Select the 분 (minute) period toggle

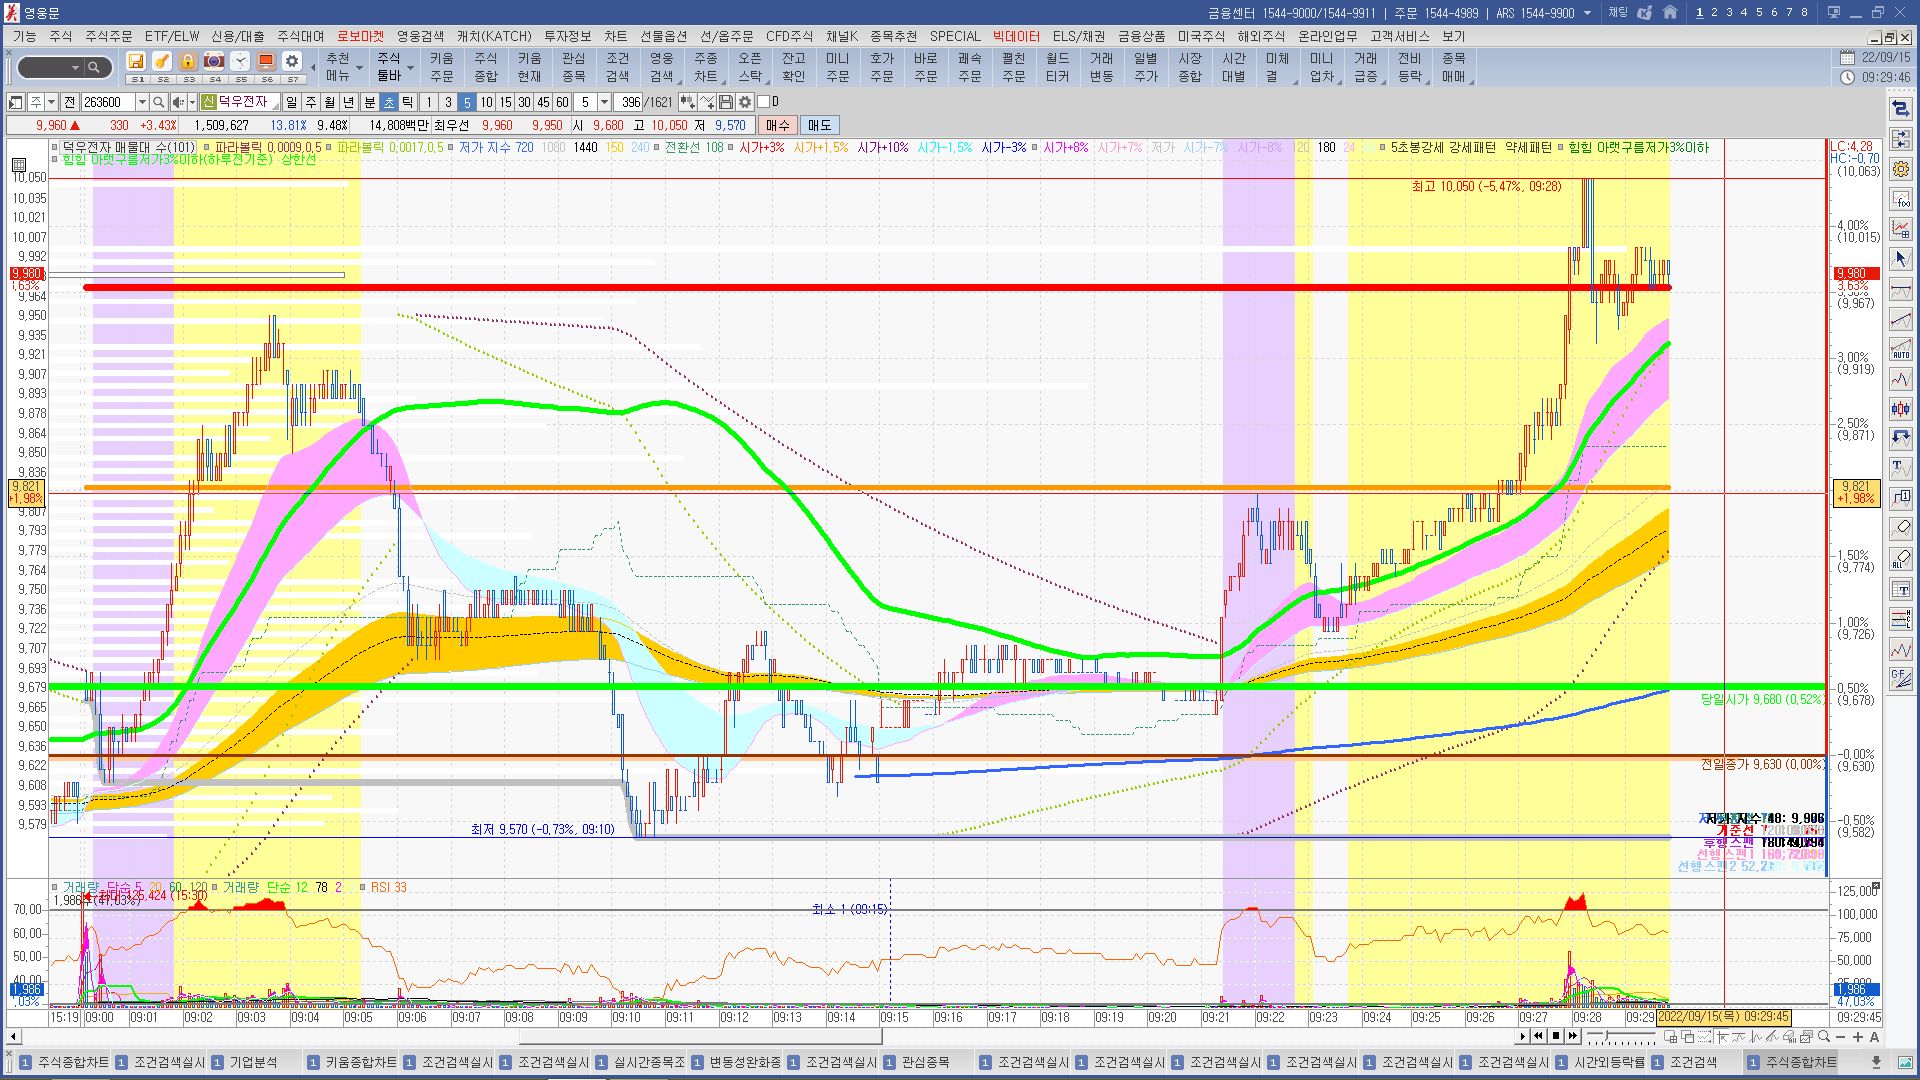click(x=370, y=102)
